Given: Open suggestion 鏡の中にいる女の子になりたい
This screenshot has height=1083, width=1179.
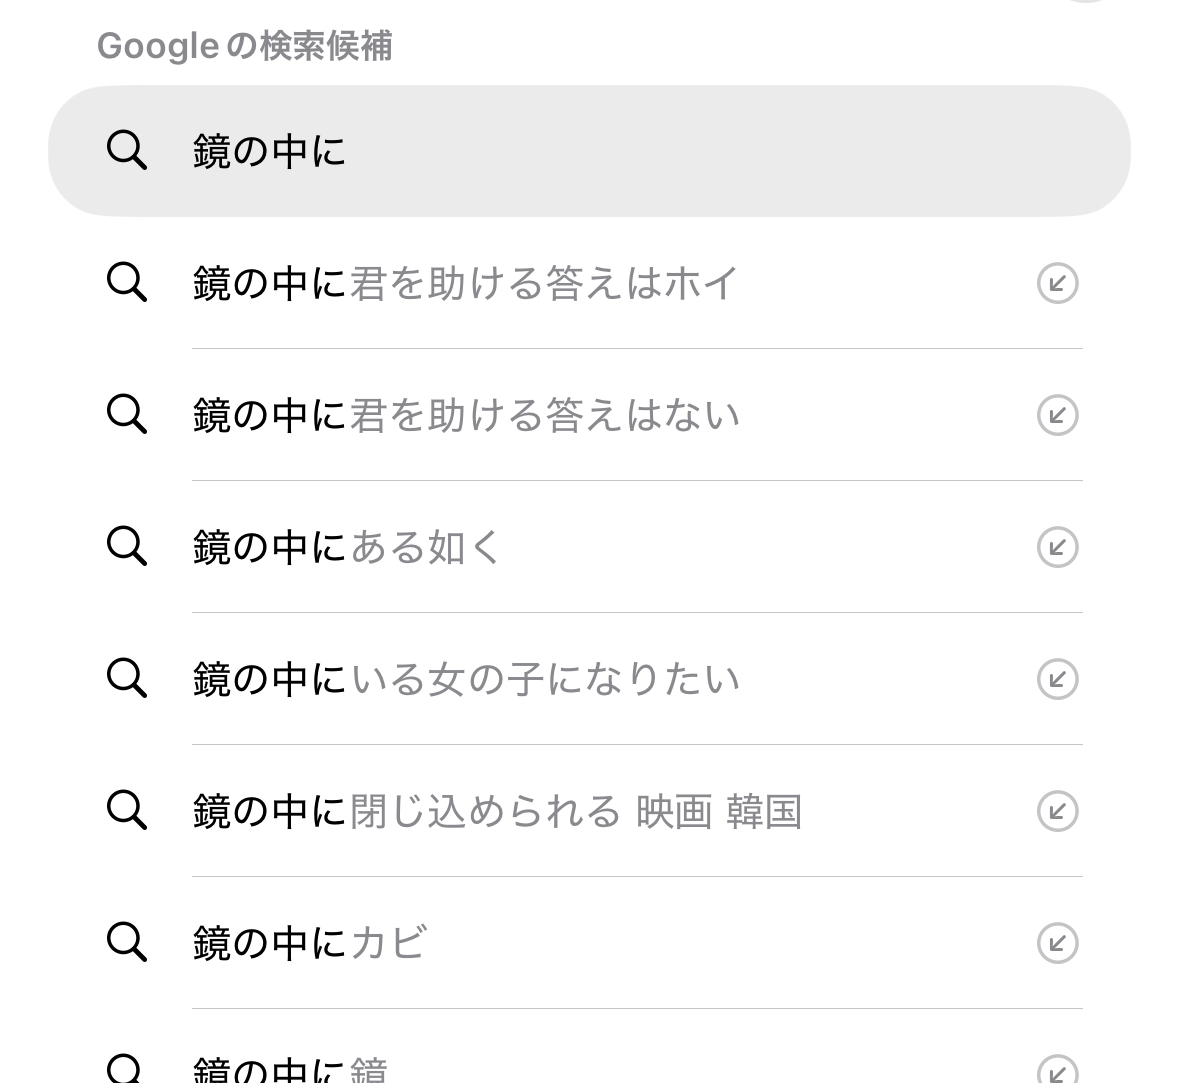Looking at the screenshot, I should point(466,680).
